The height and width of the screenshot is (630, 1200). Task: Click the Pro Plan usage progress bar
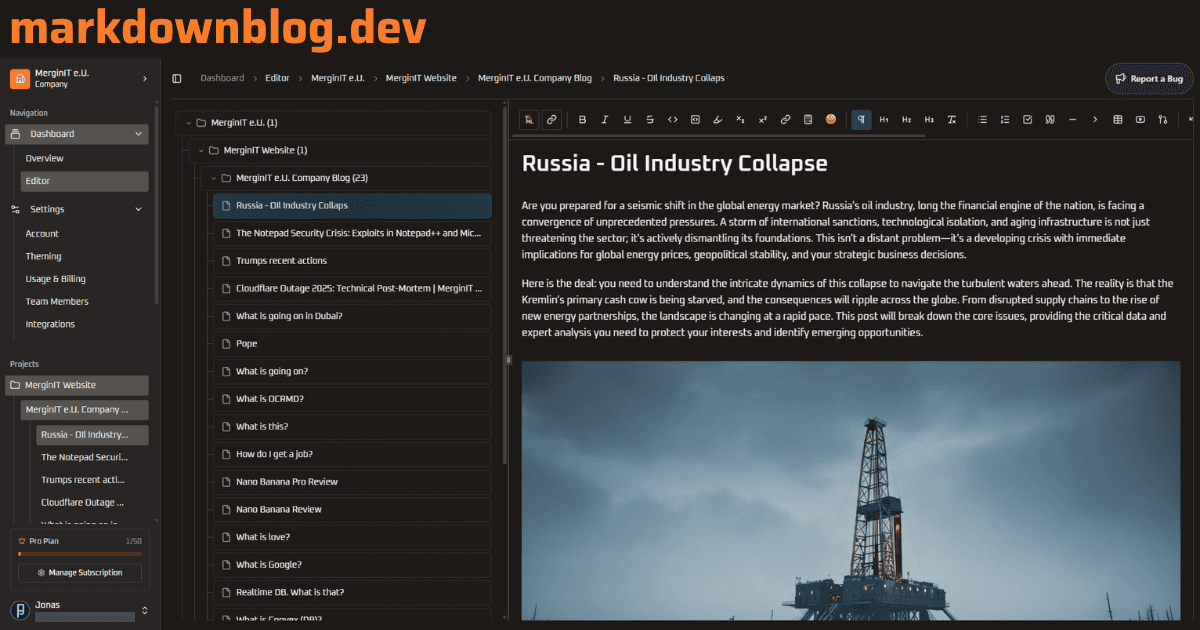[x=80, y=553]
